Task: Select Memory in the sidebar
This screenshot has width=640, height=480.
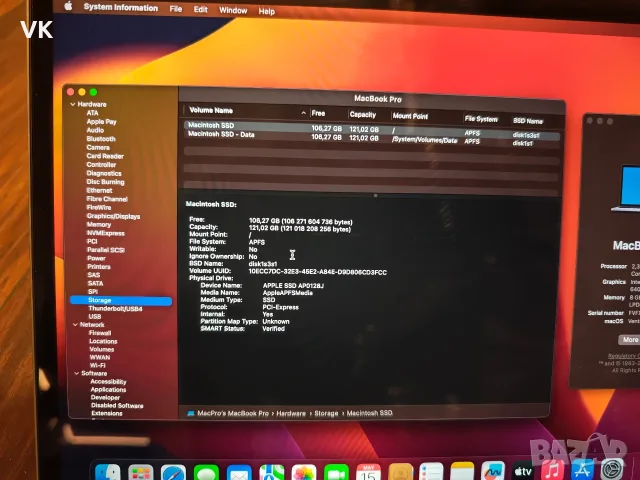Action: 99,224
